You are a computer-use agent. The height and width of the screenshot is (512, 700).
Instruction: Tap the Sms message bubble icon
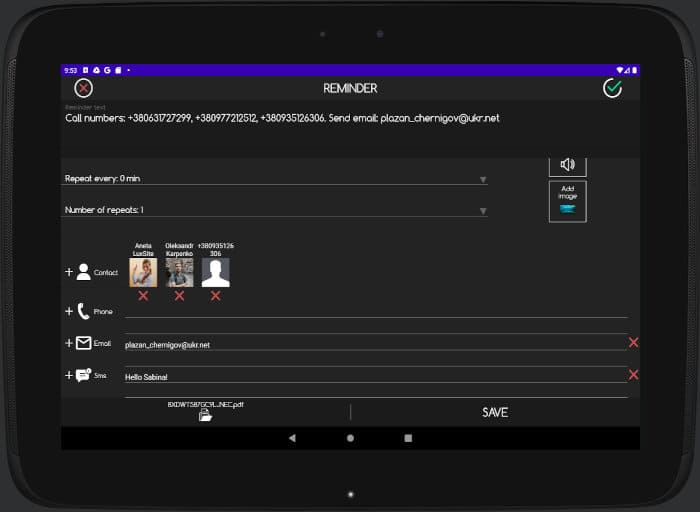[83, 375]
